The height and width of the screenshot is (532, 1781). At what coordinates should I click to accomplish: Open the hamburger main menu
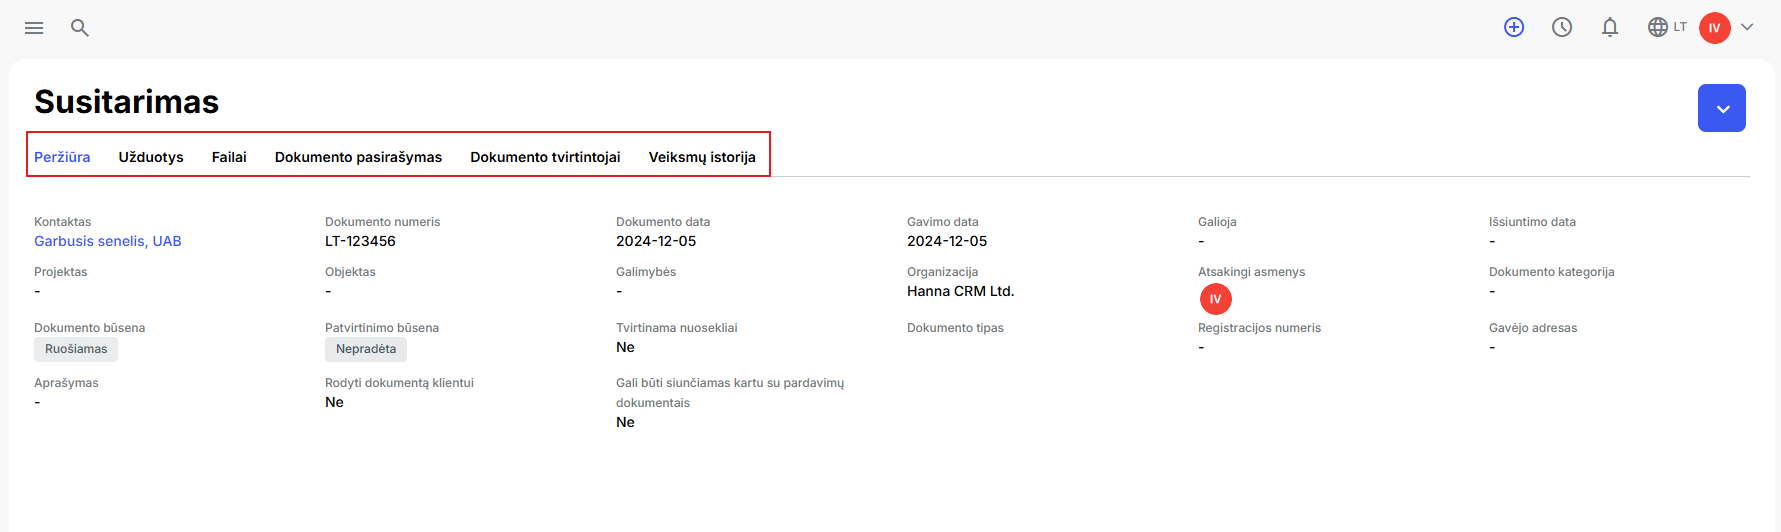pos(34,28)
